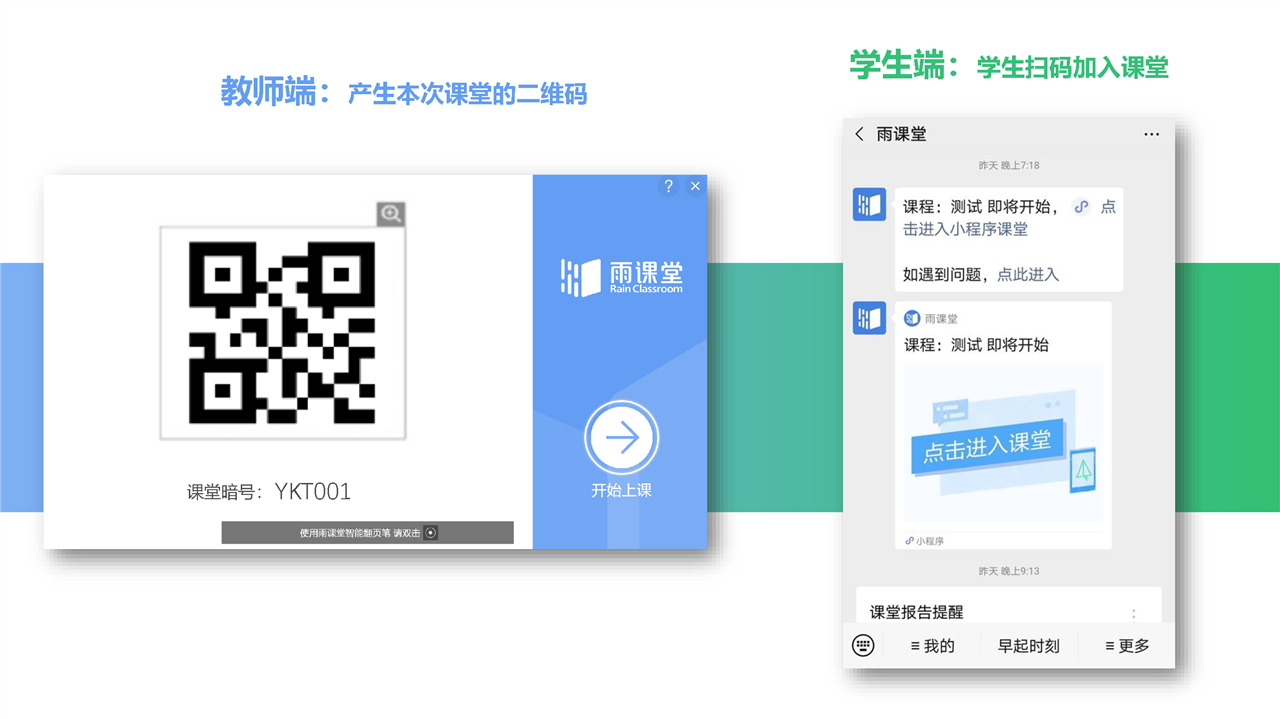Click the 点此进入 help link

pos(1028,274)
